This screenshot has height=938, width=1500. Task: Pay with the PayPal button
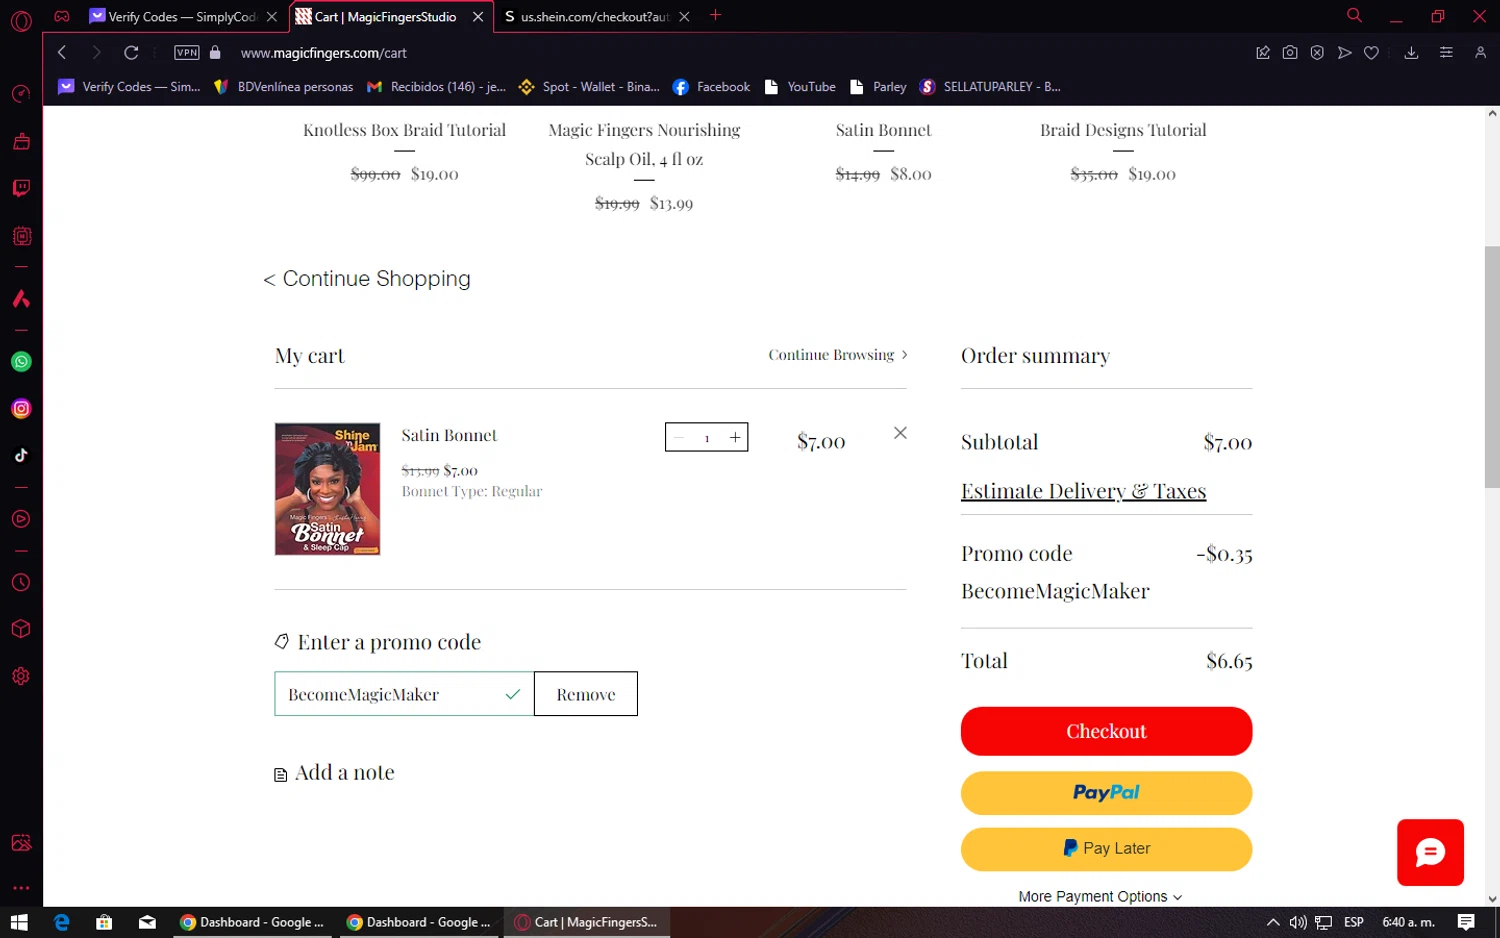click(1106, 793)
